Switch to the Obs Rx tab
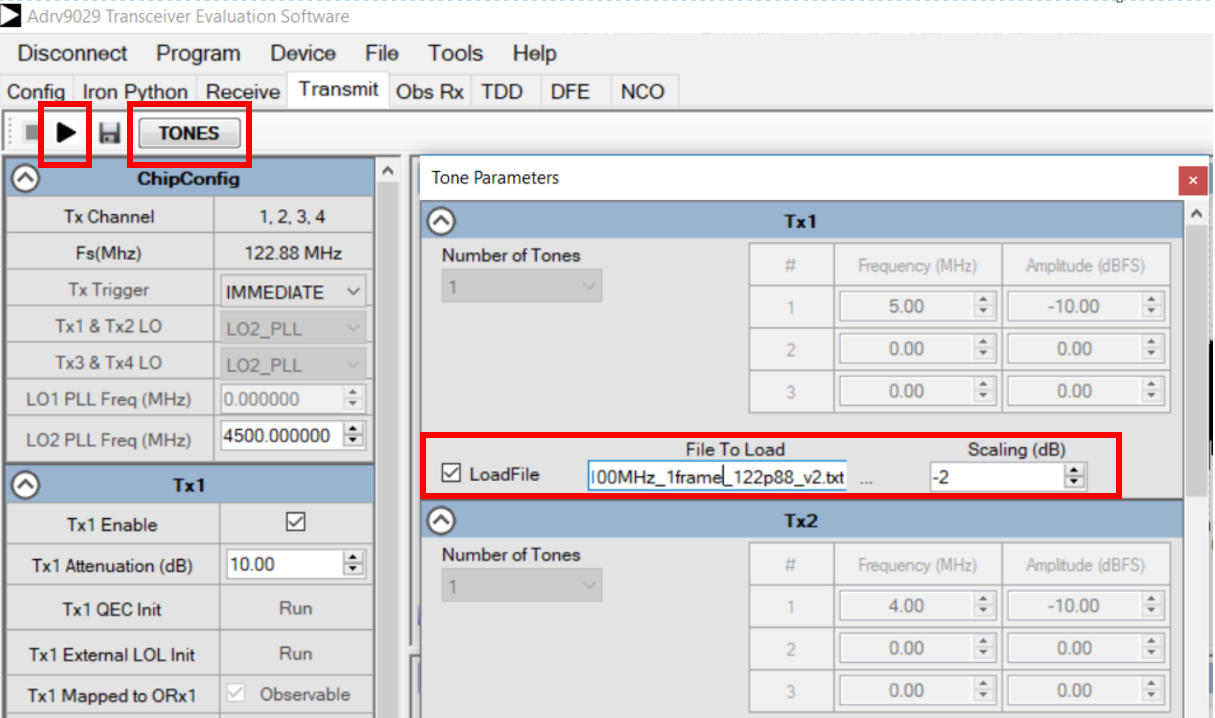 point(430,92)
